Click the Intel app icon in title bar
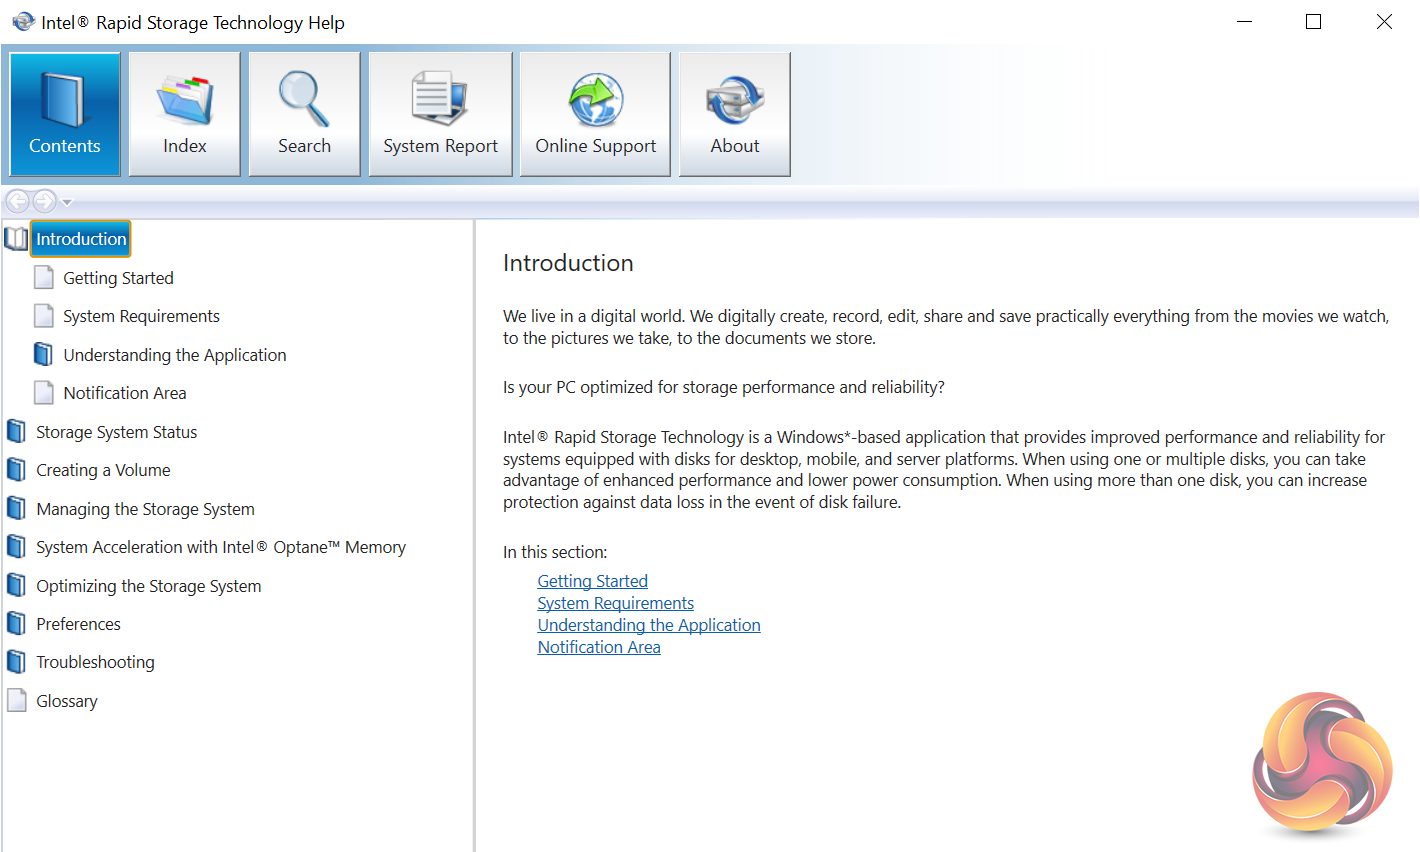The width and height of the screenshot is (1420, 852). point(23,21)
